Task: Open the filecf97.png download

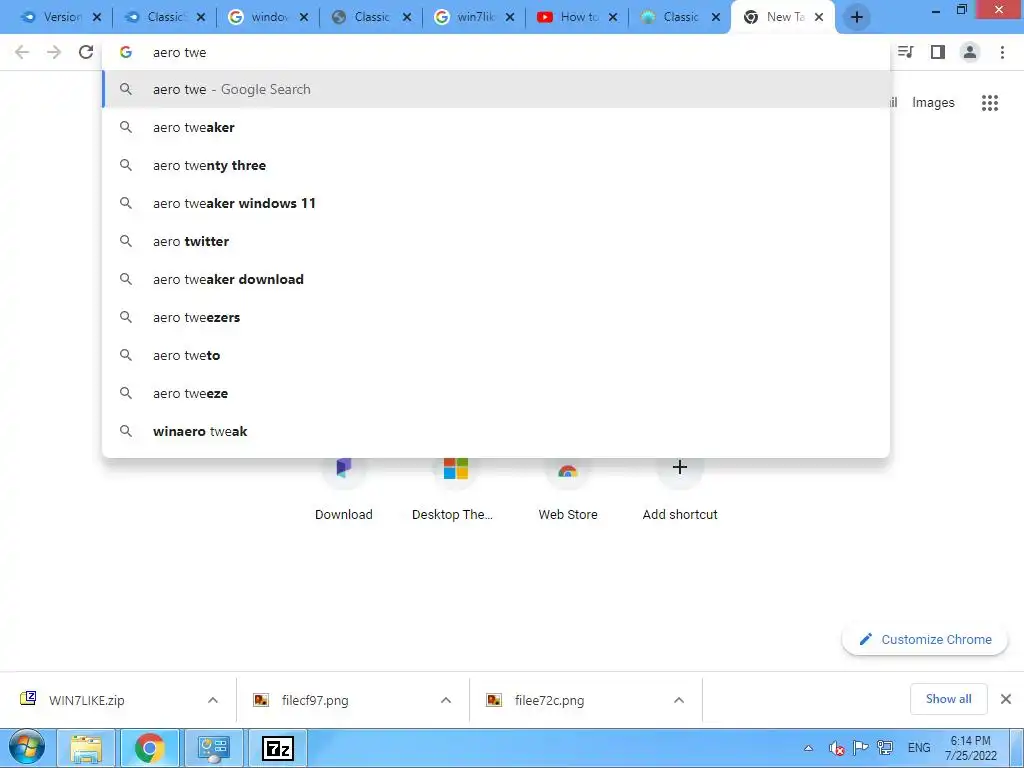Action: (x=315, y=700)
